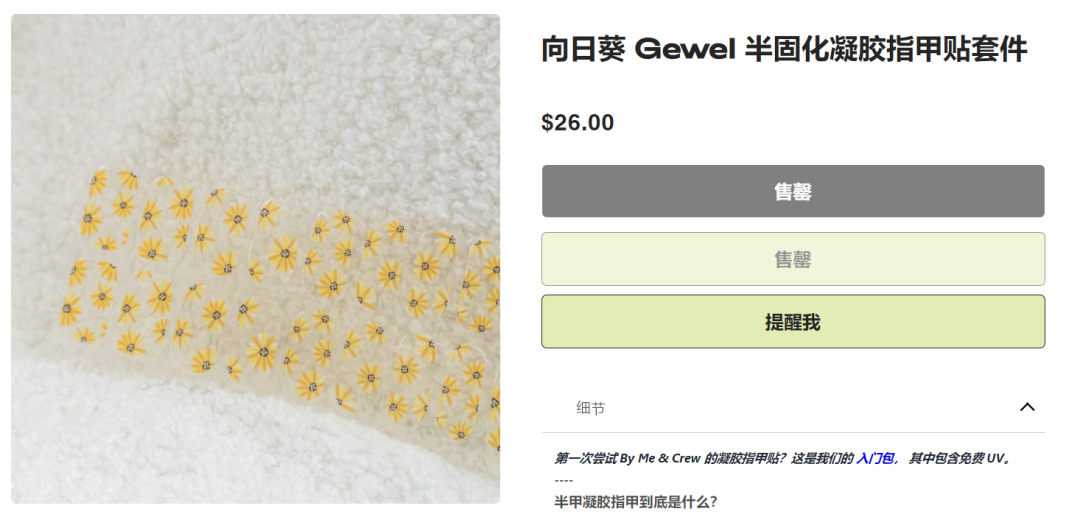Screen dimensions: 1080x517
Task: Click the pale green 售罄 button
Action: tap(793, 259)
